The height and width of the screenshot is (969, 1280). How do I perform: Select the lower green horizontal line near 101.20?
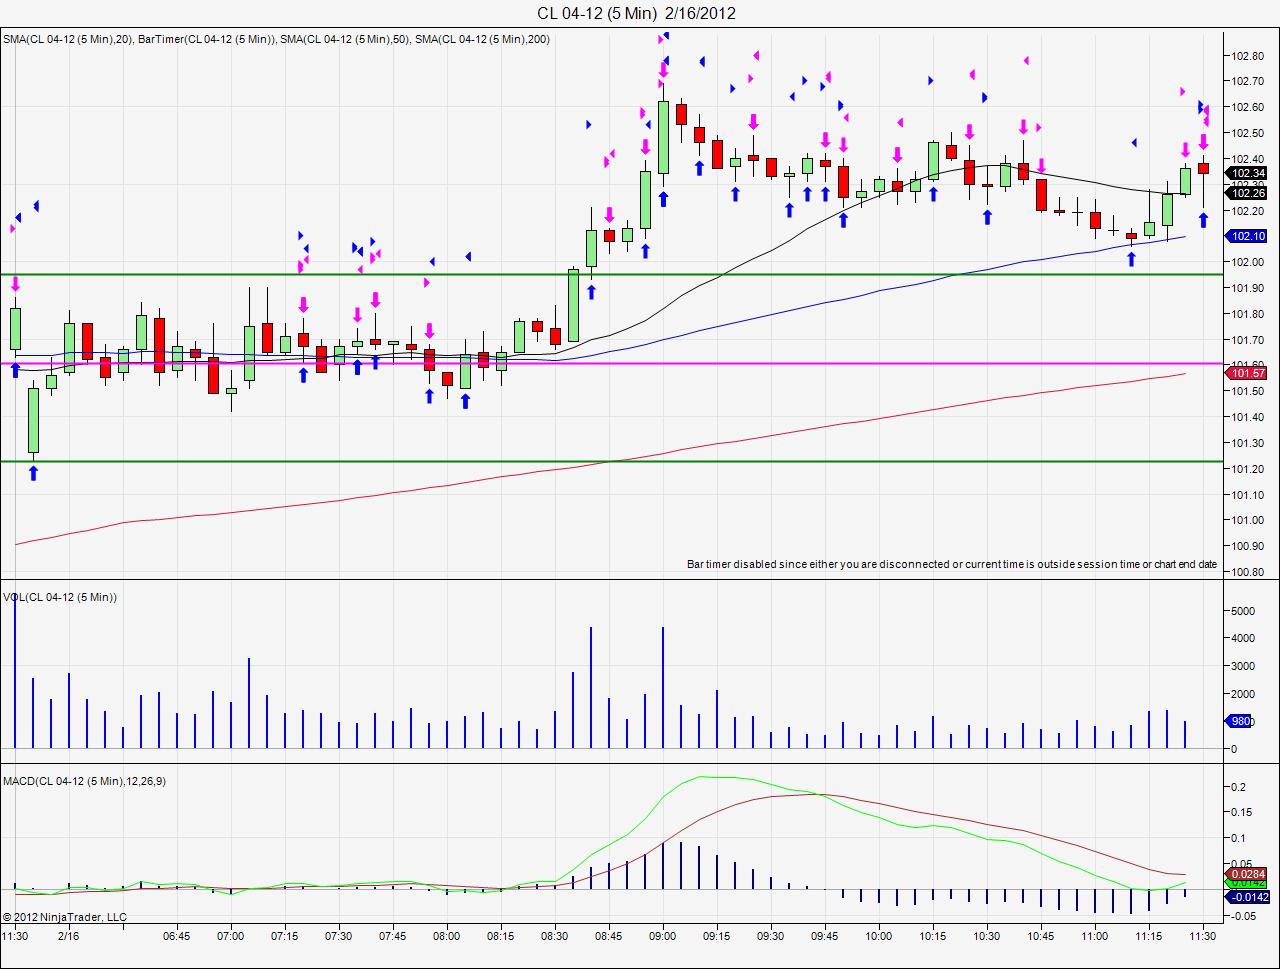coord(612,461)
